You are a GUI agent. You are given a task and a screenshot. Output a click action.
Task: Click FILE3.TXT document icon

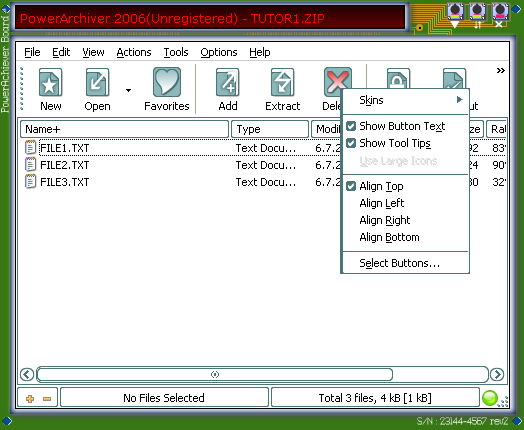pyautogui.click(x=30, y=181)
